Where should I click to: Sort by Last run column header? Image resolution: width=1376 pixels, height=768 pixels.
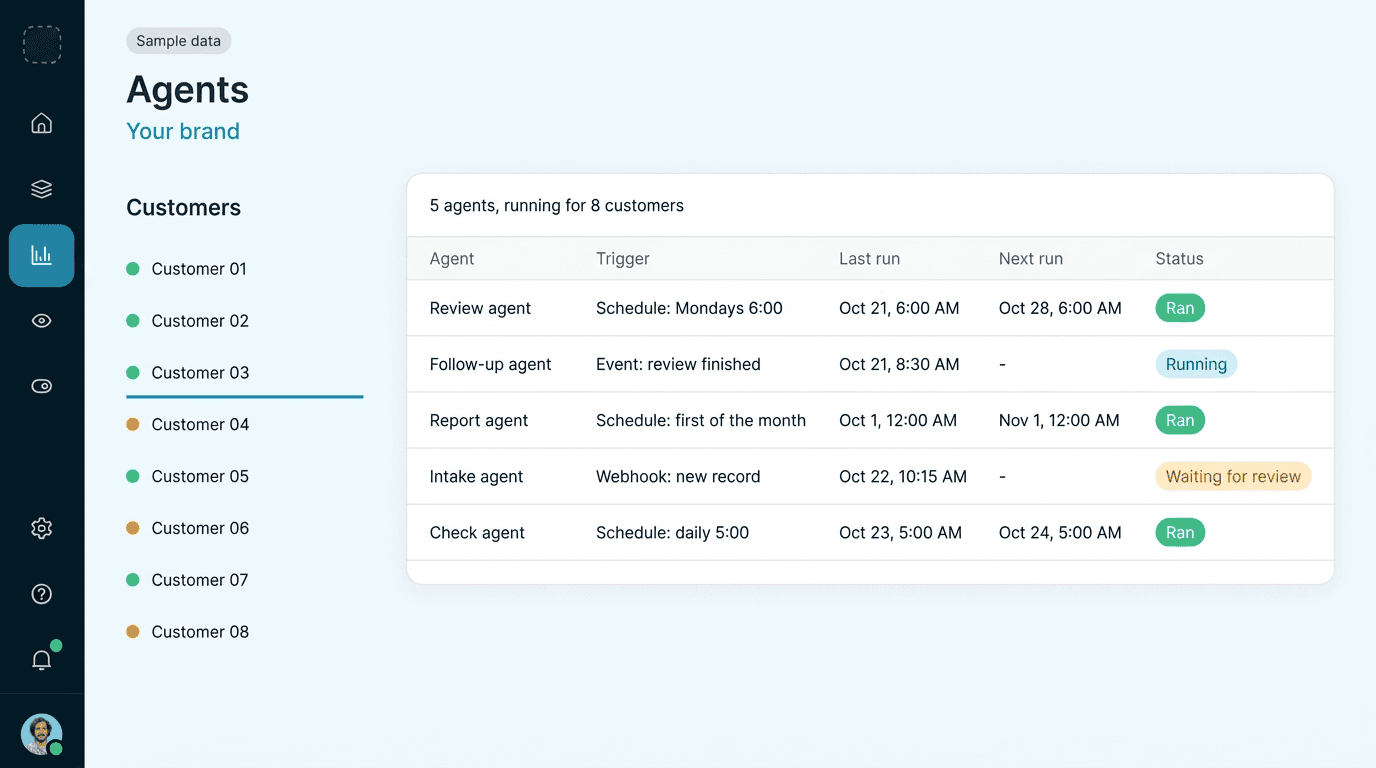(869, 259)
